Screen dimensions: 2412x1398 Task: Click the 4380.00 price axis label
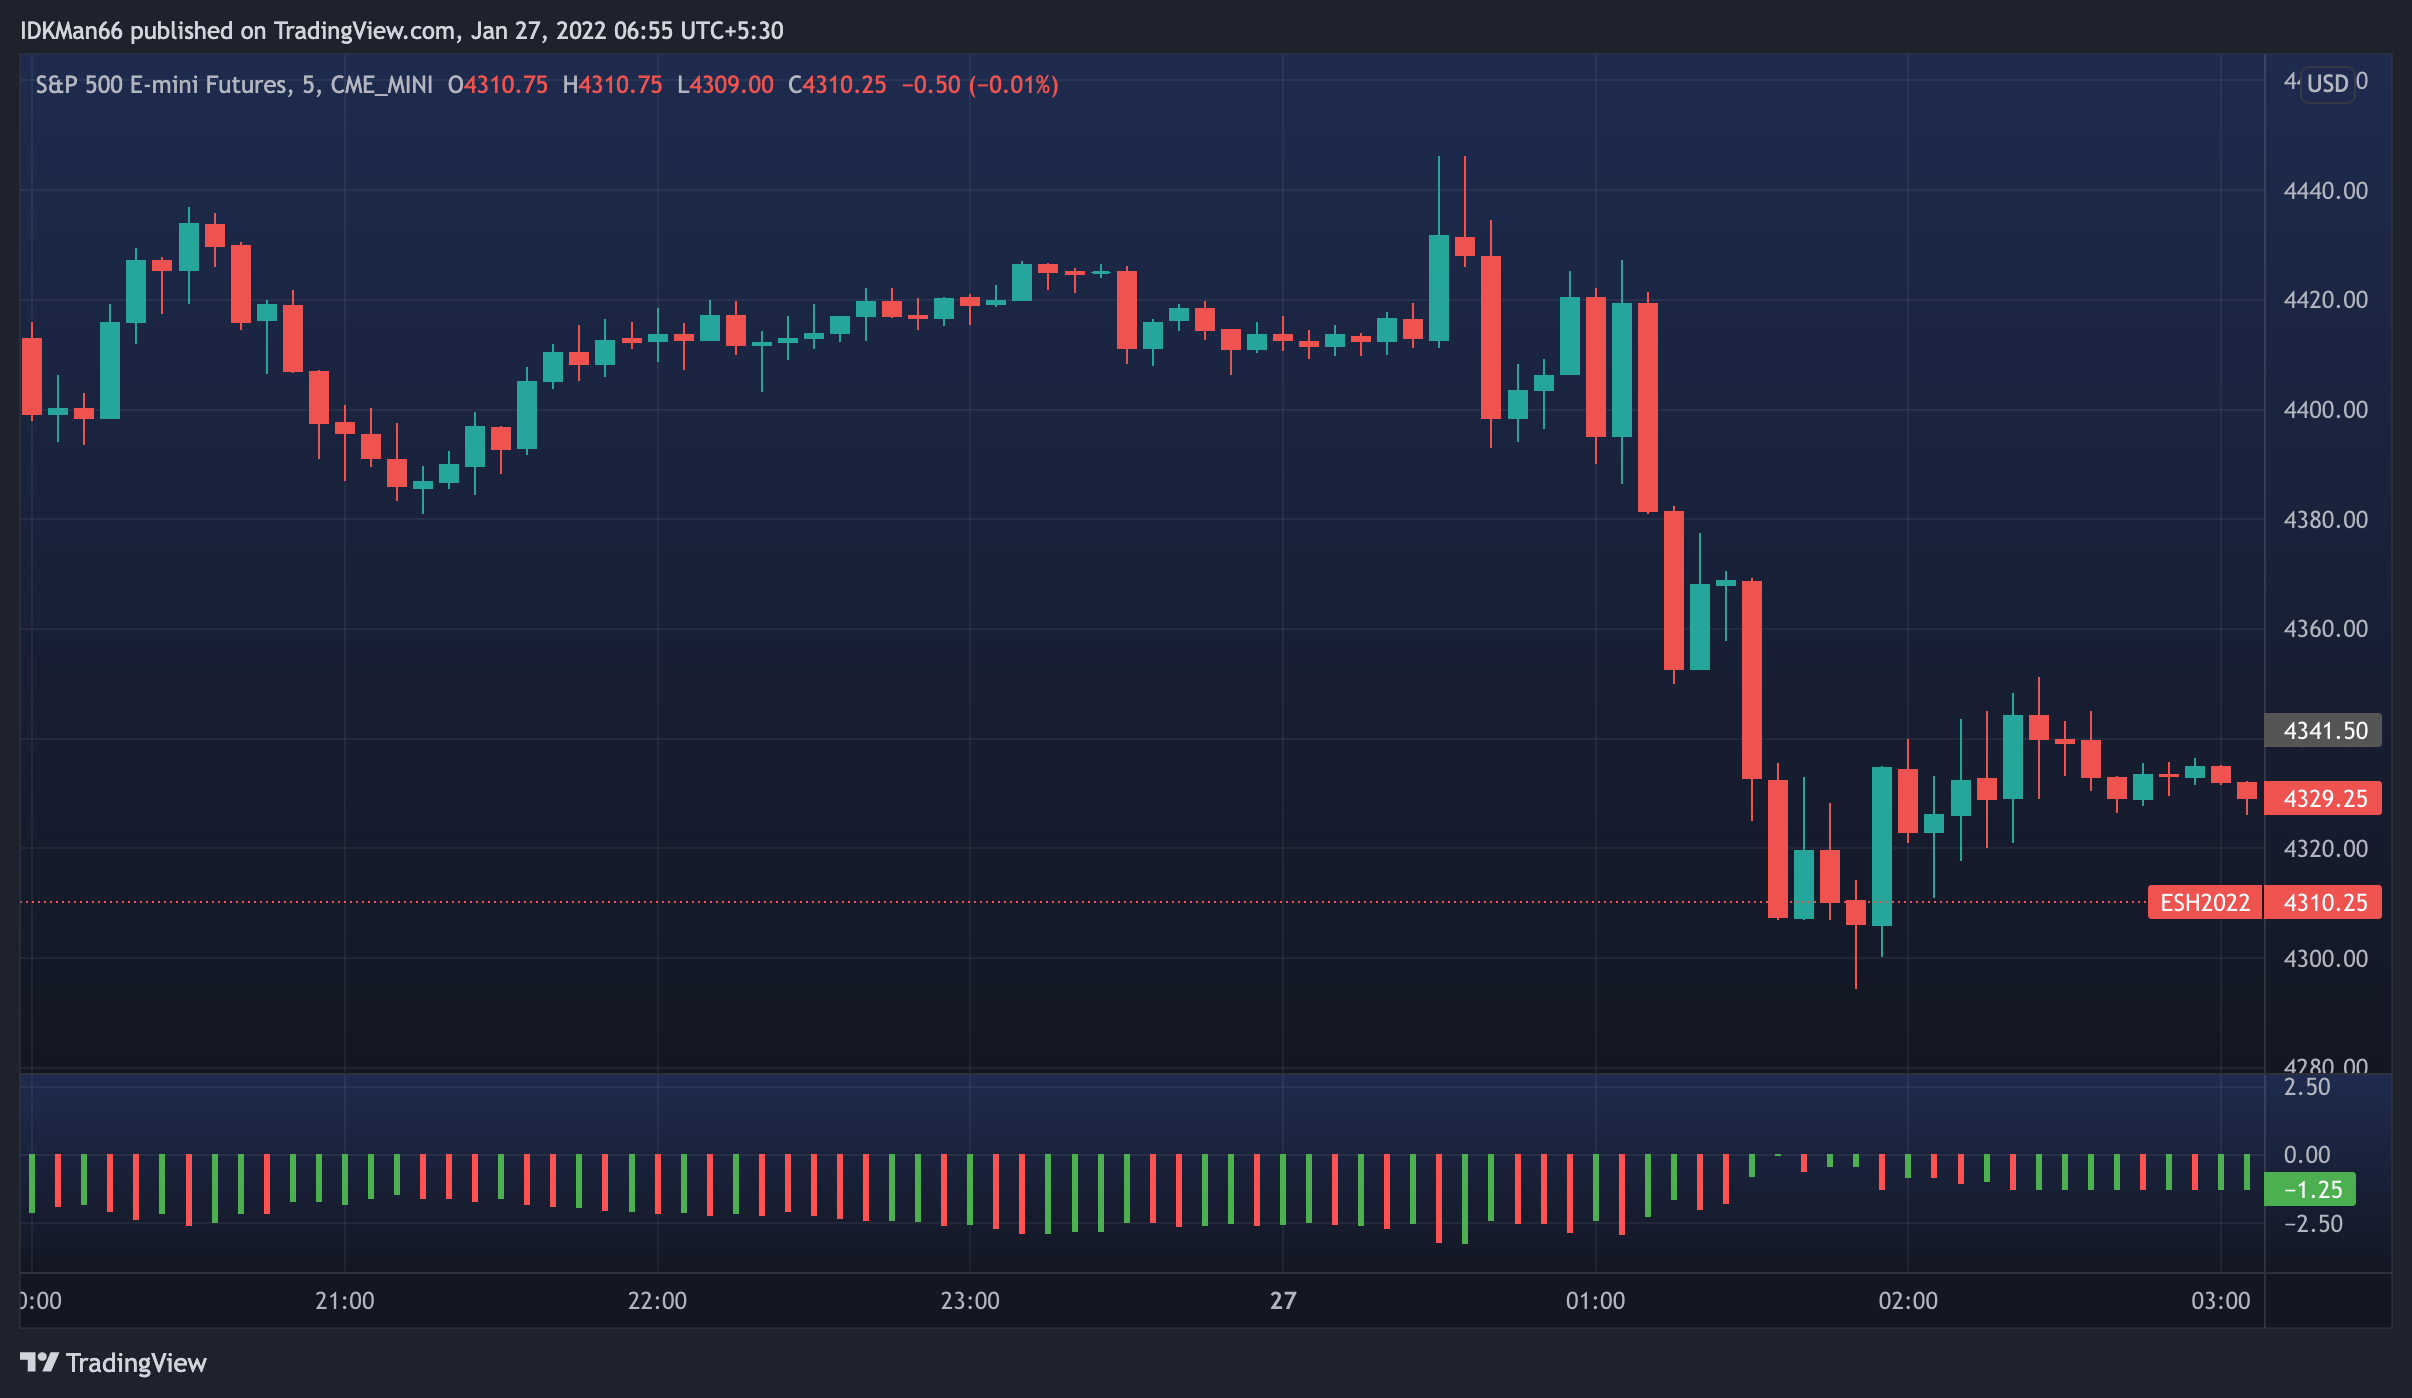(x=2326, y=520)
